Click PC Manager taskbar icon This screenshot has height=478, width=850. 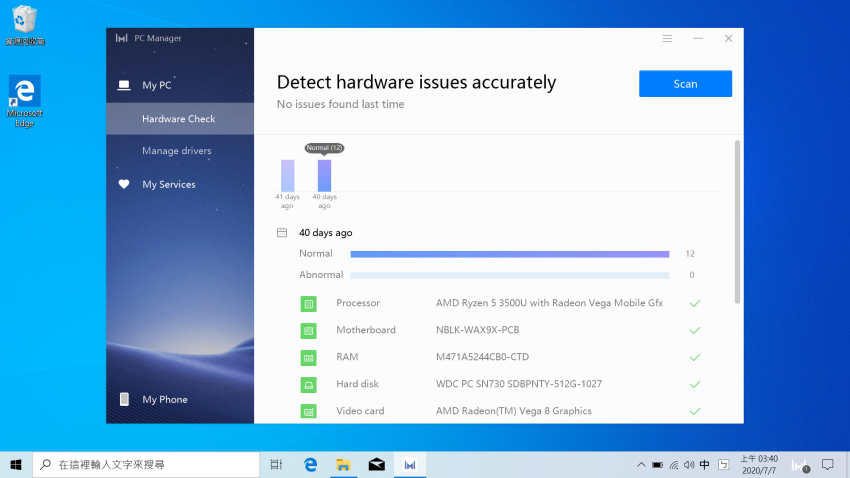tap(410, 464)
